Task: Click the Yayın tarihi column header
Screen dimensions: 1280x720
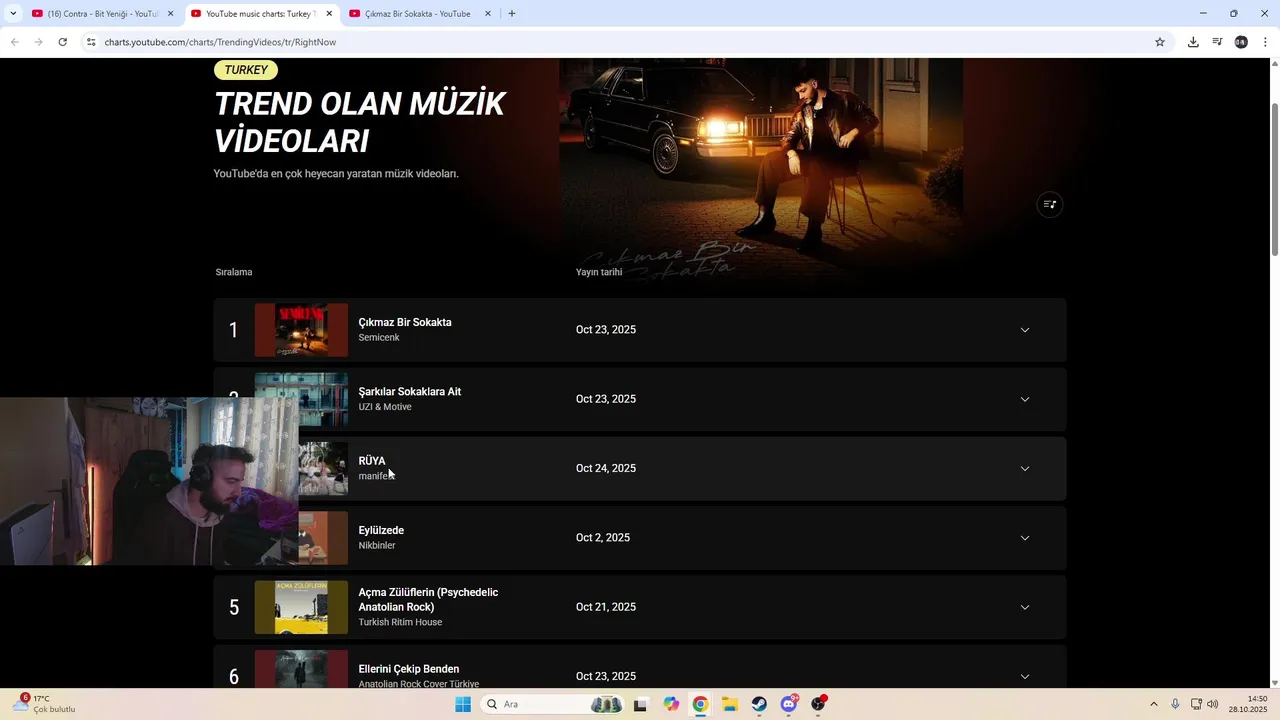Action: [x=599, y=272]
